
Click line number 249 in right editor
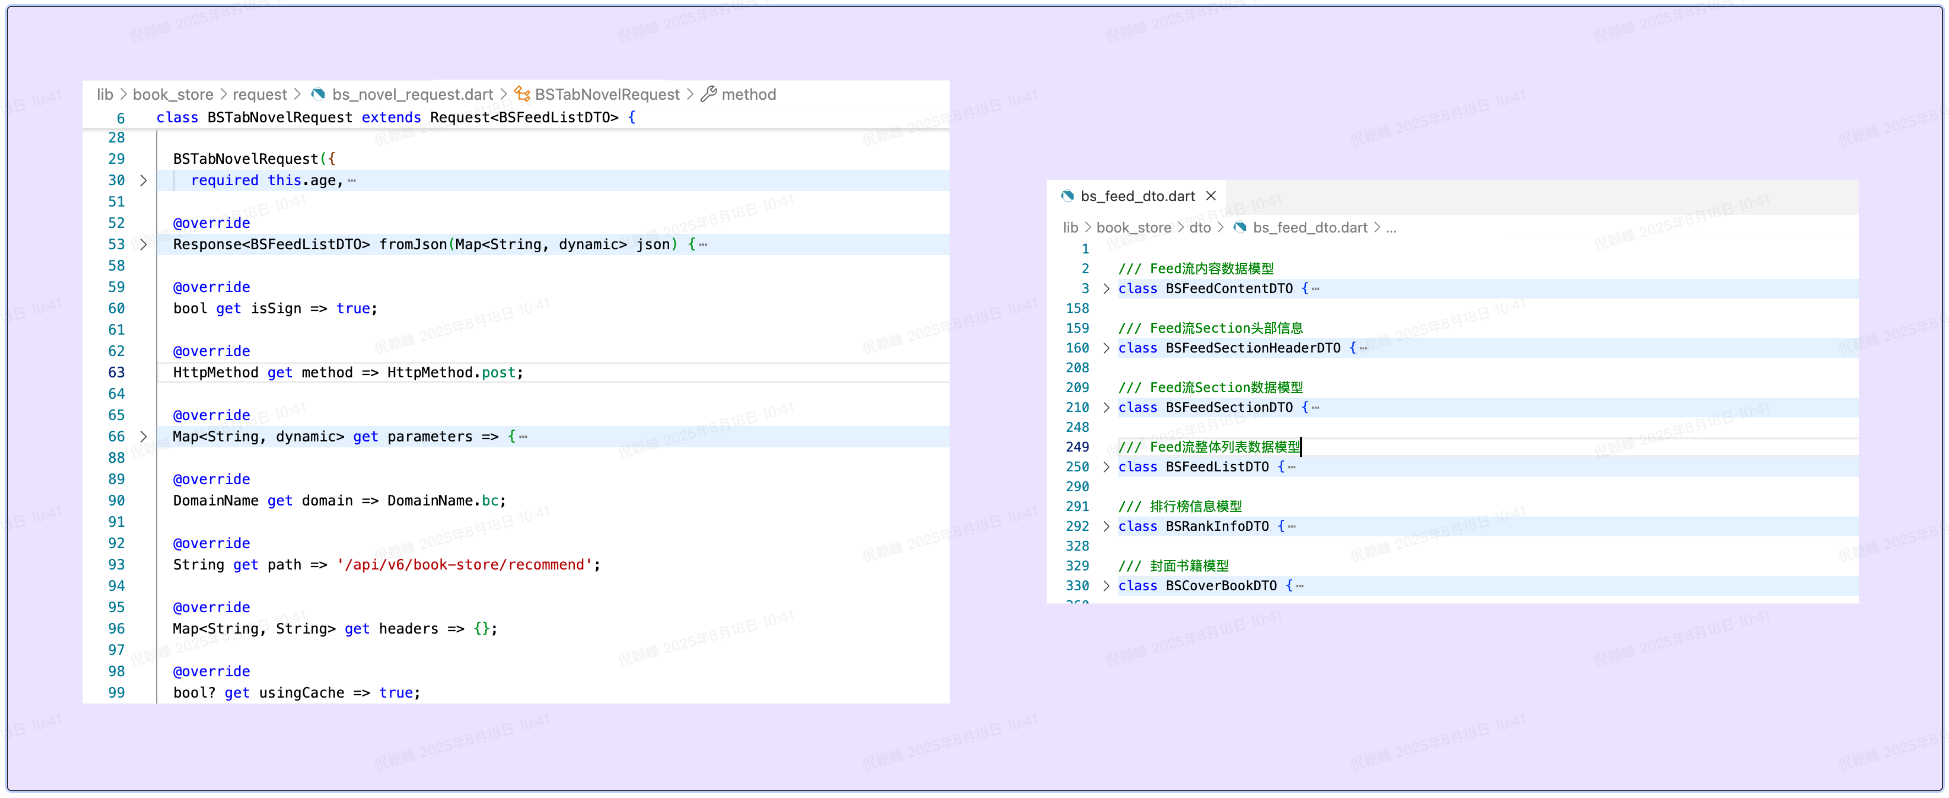pos(1078,447)
